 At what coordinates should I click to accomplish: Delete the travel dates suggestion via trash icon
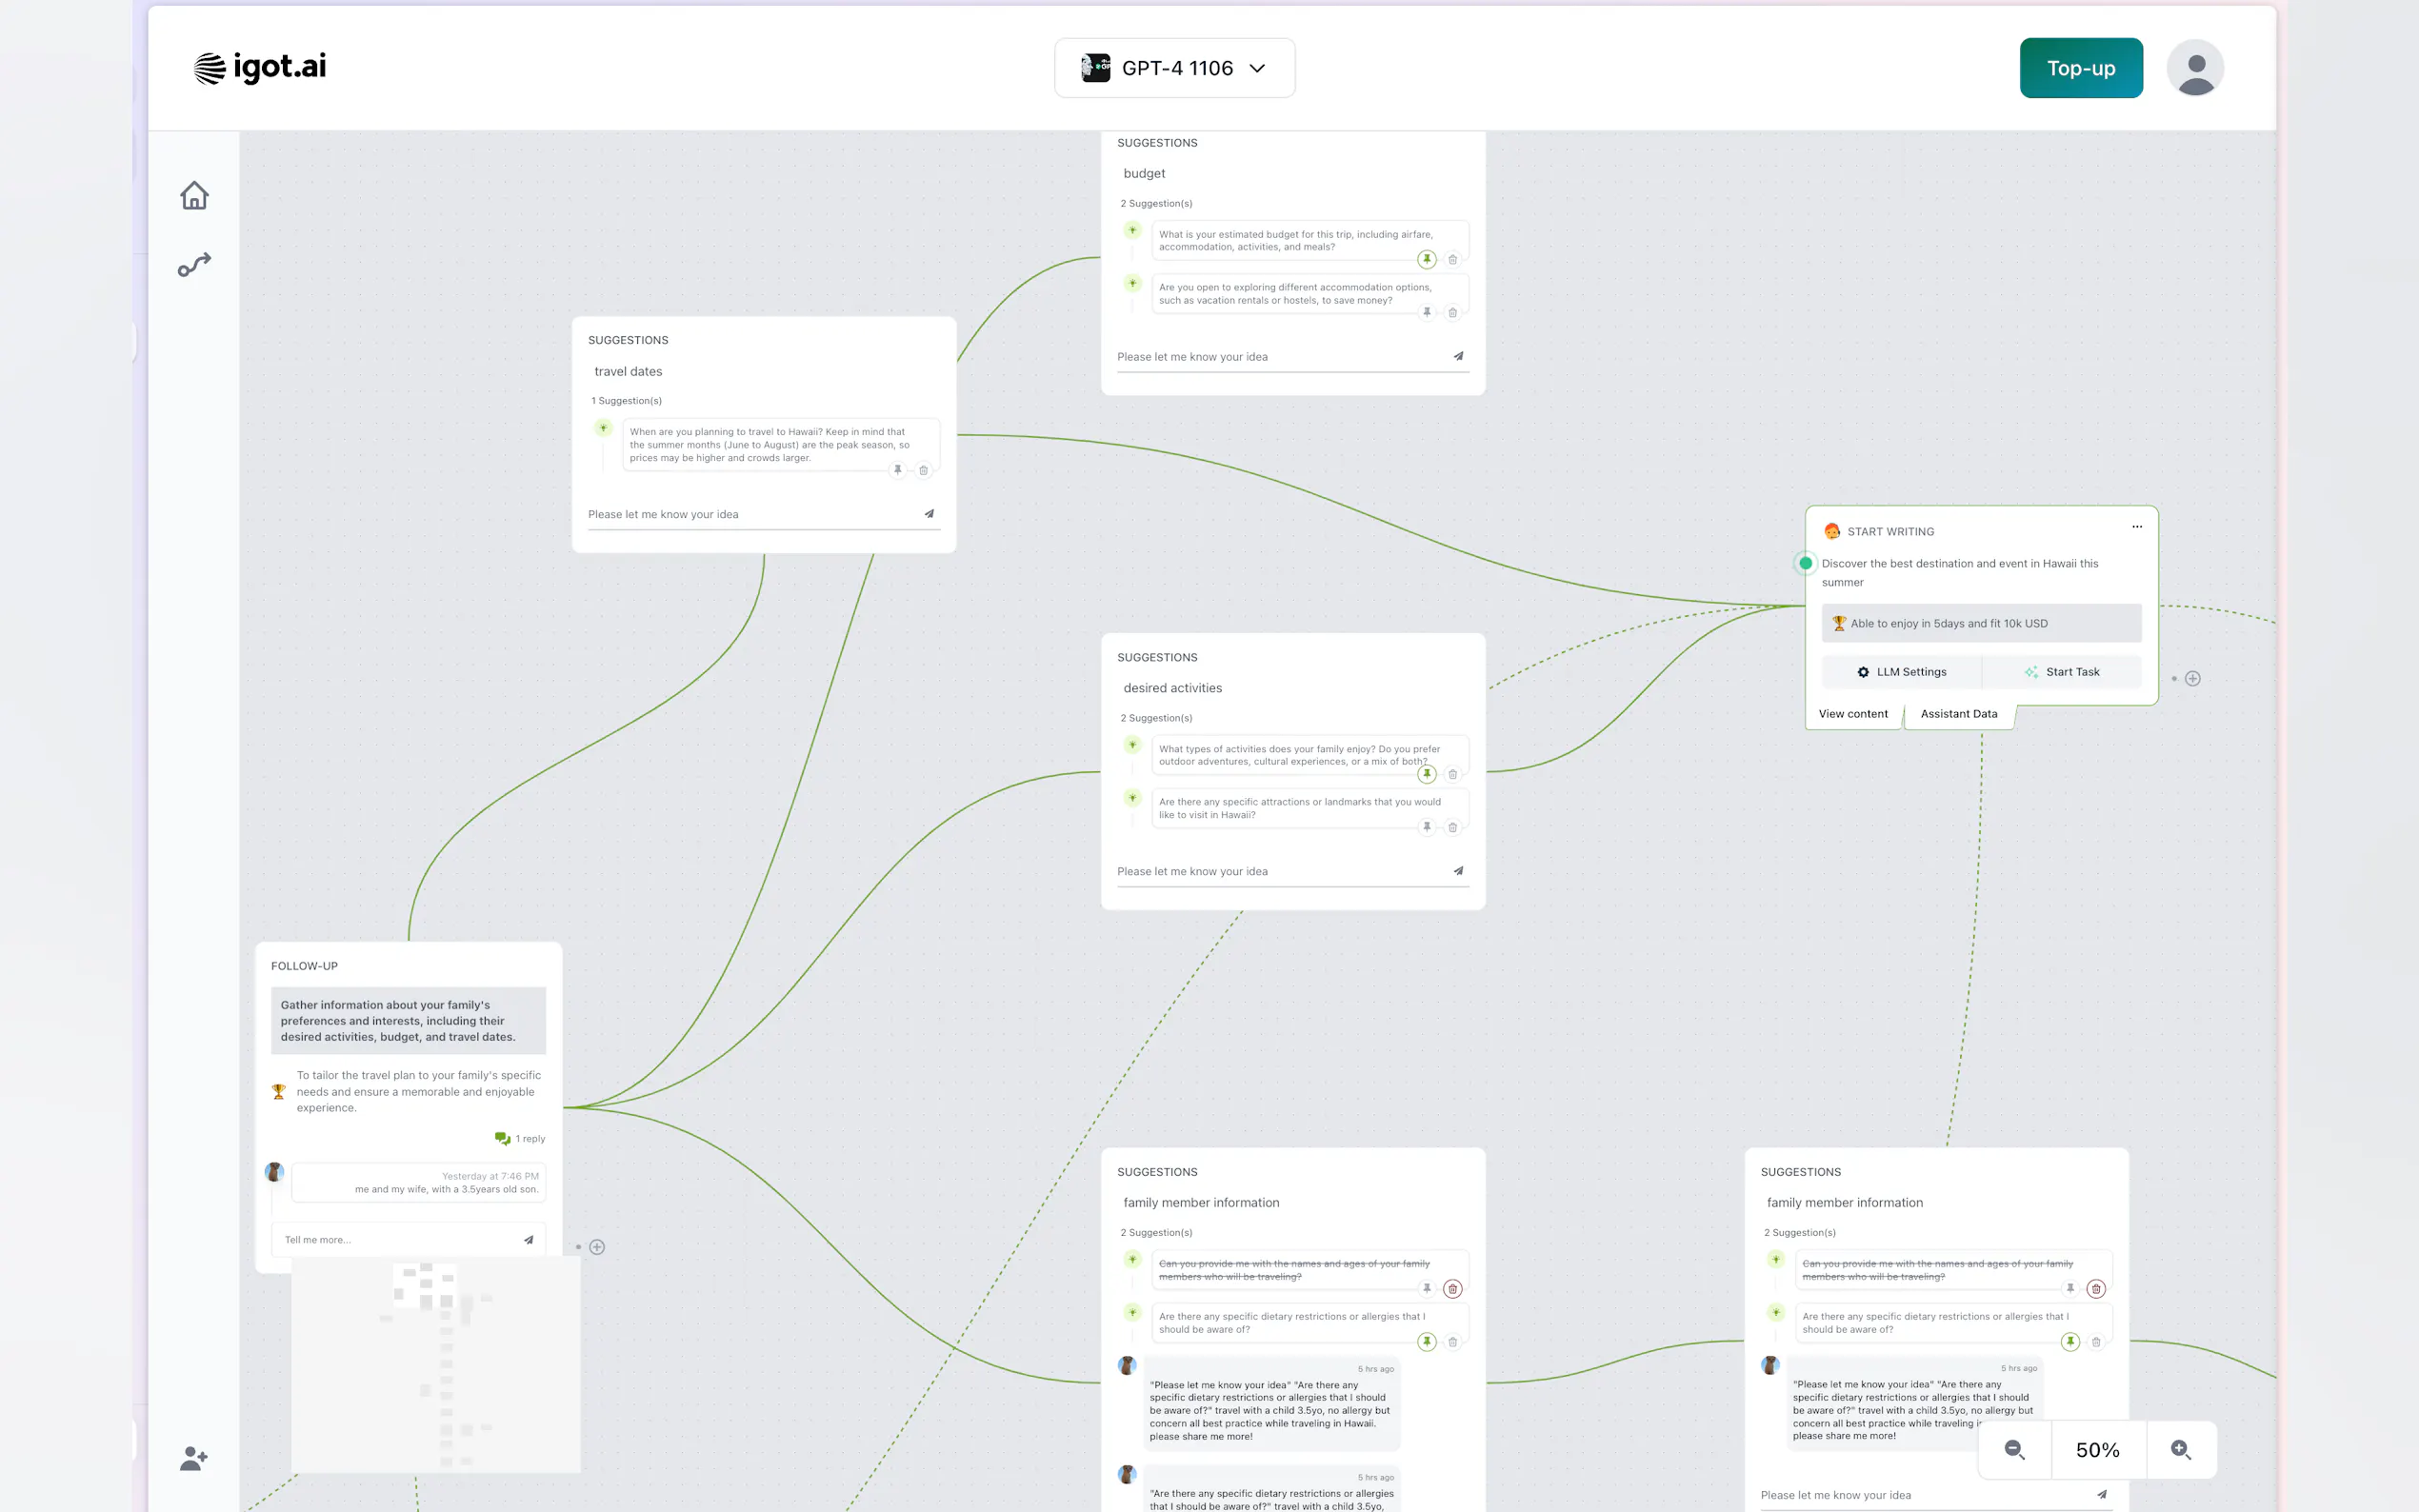(x=923, y=470)
